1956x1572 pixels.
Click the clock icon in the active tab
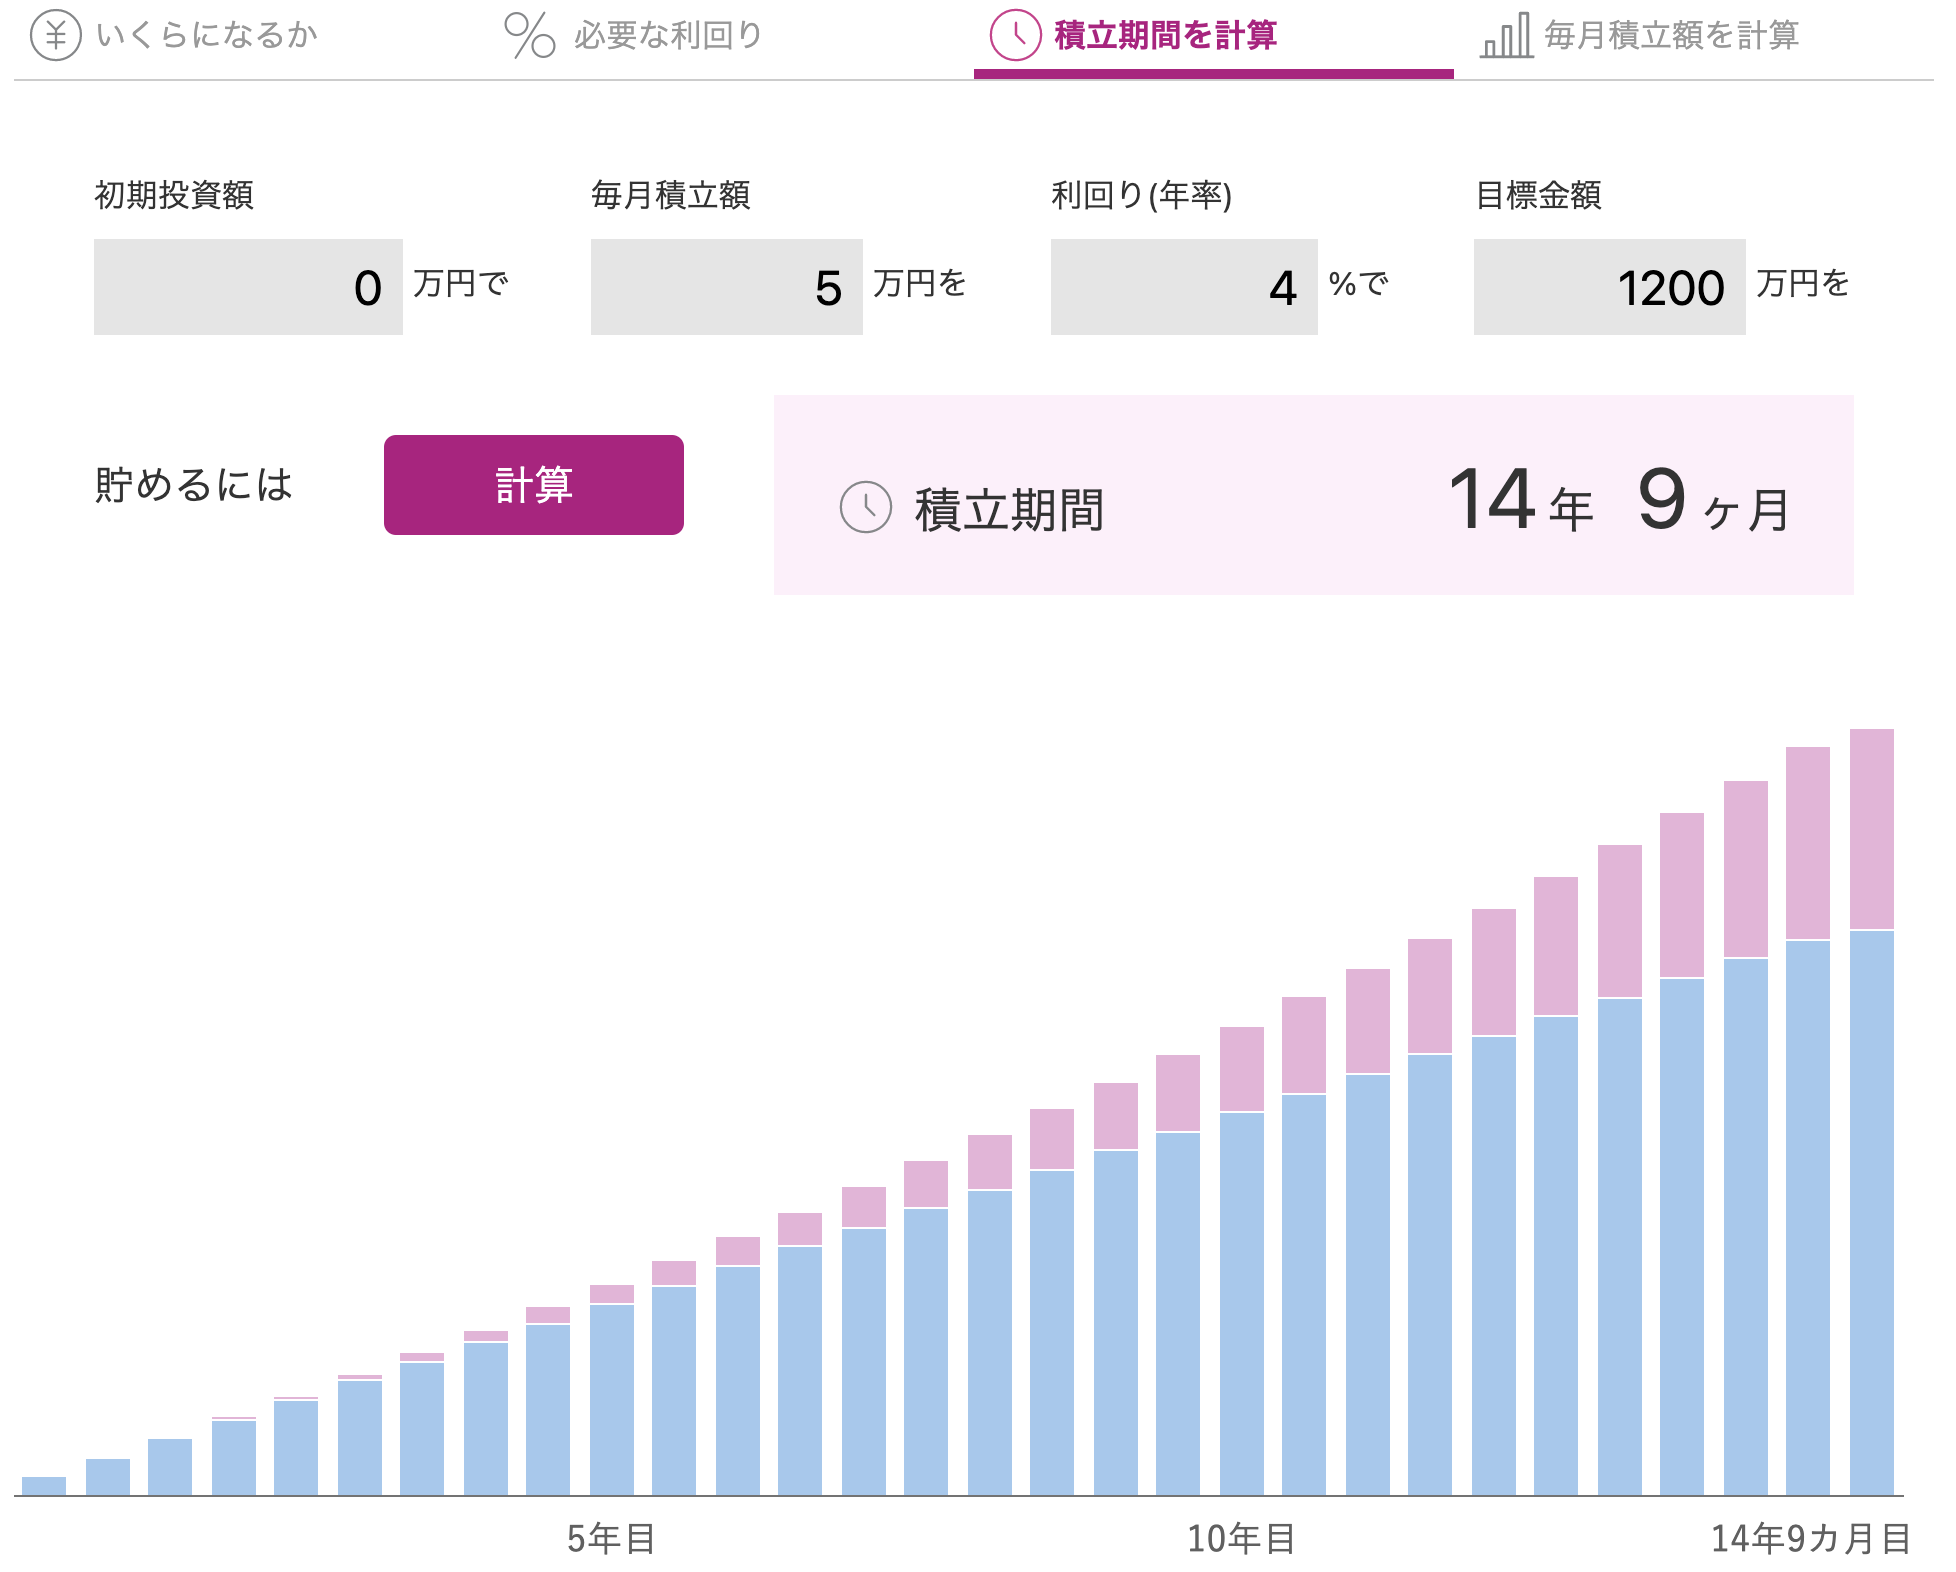coord(1015,35)
